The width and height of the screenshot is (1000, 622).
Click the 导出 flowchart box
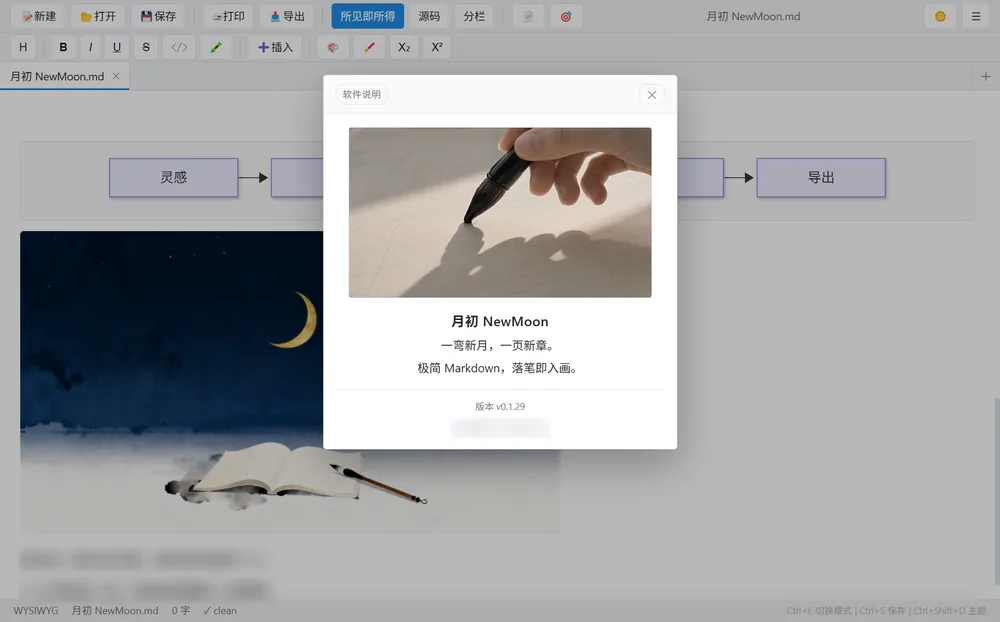[x=821, y=177]
